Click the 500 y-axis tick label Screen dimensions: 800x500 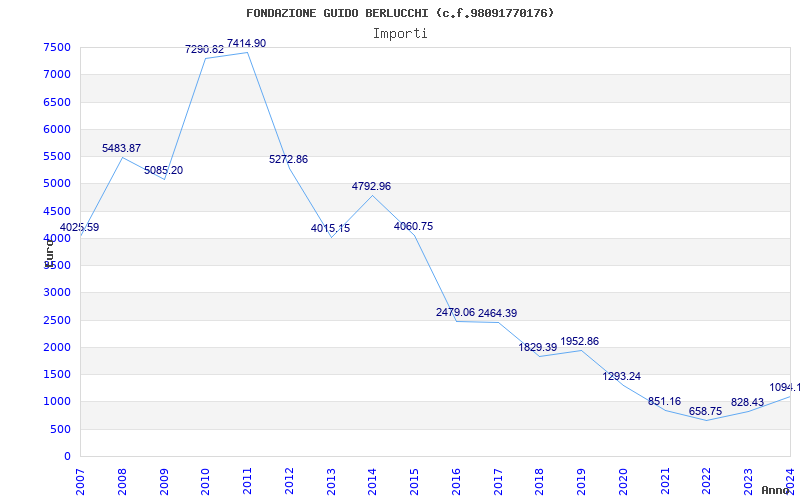point(61,430)
